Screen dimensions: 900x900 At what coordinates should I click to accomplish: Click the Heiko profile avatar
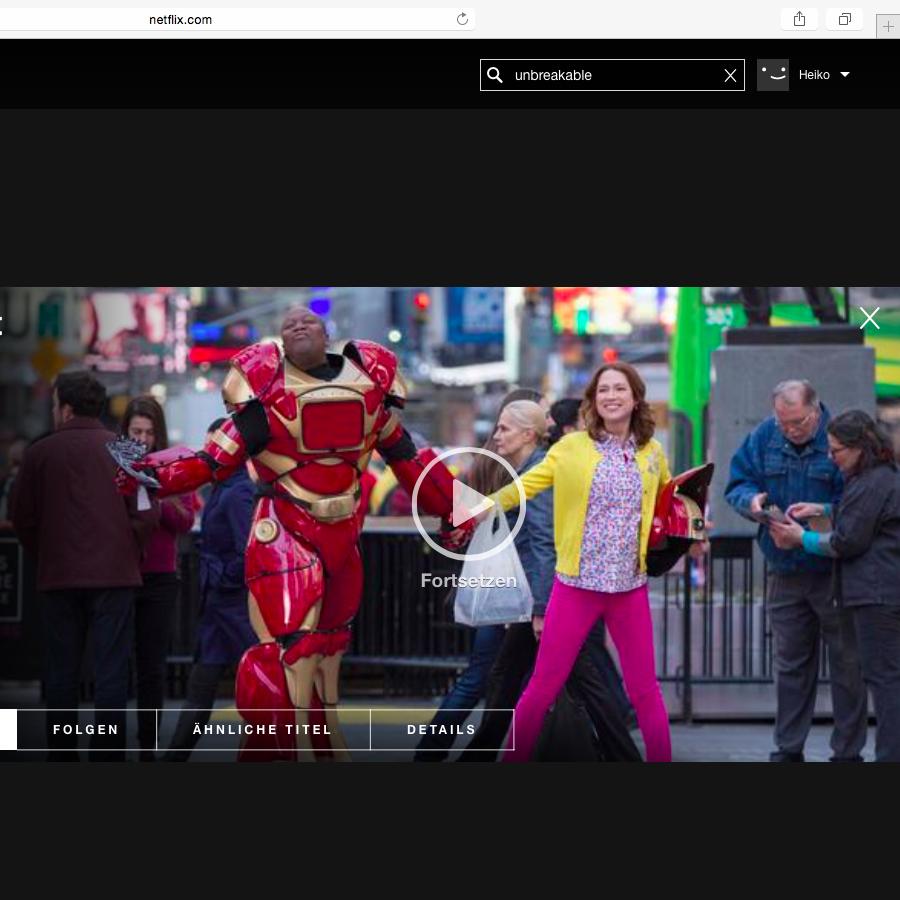[x=773, y=75]
